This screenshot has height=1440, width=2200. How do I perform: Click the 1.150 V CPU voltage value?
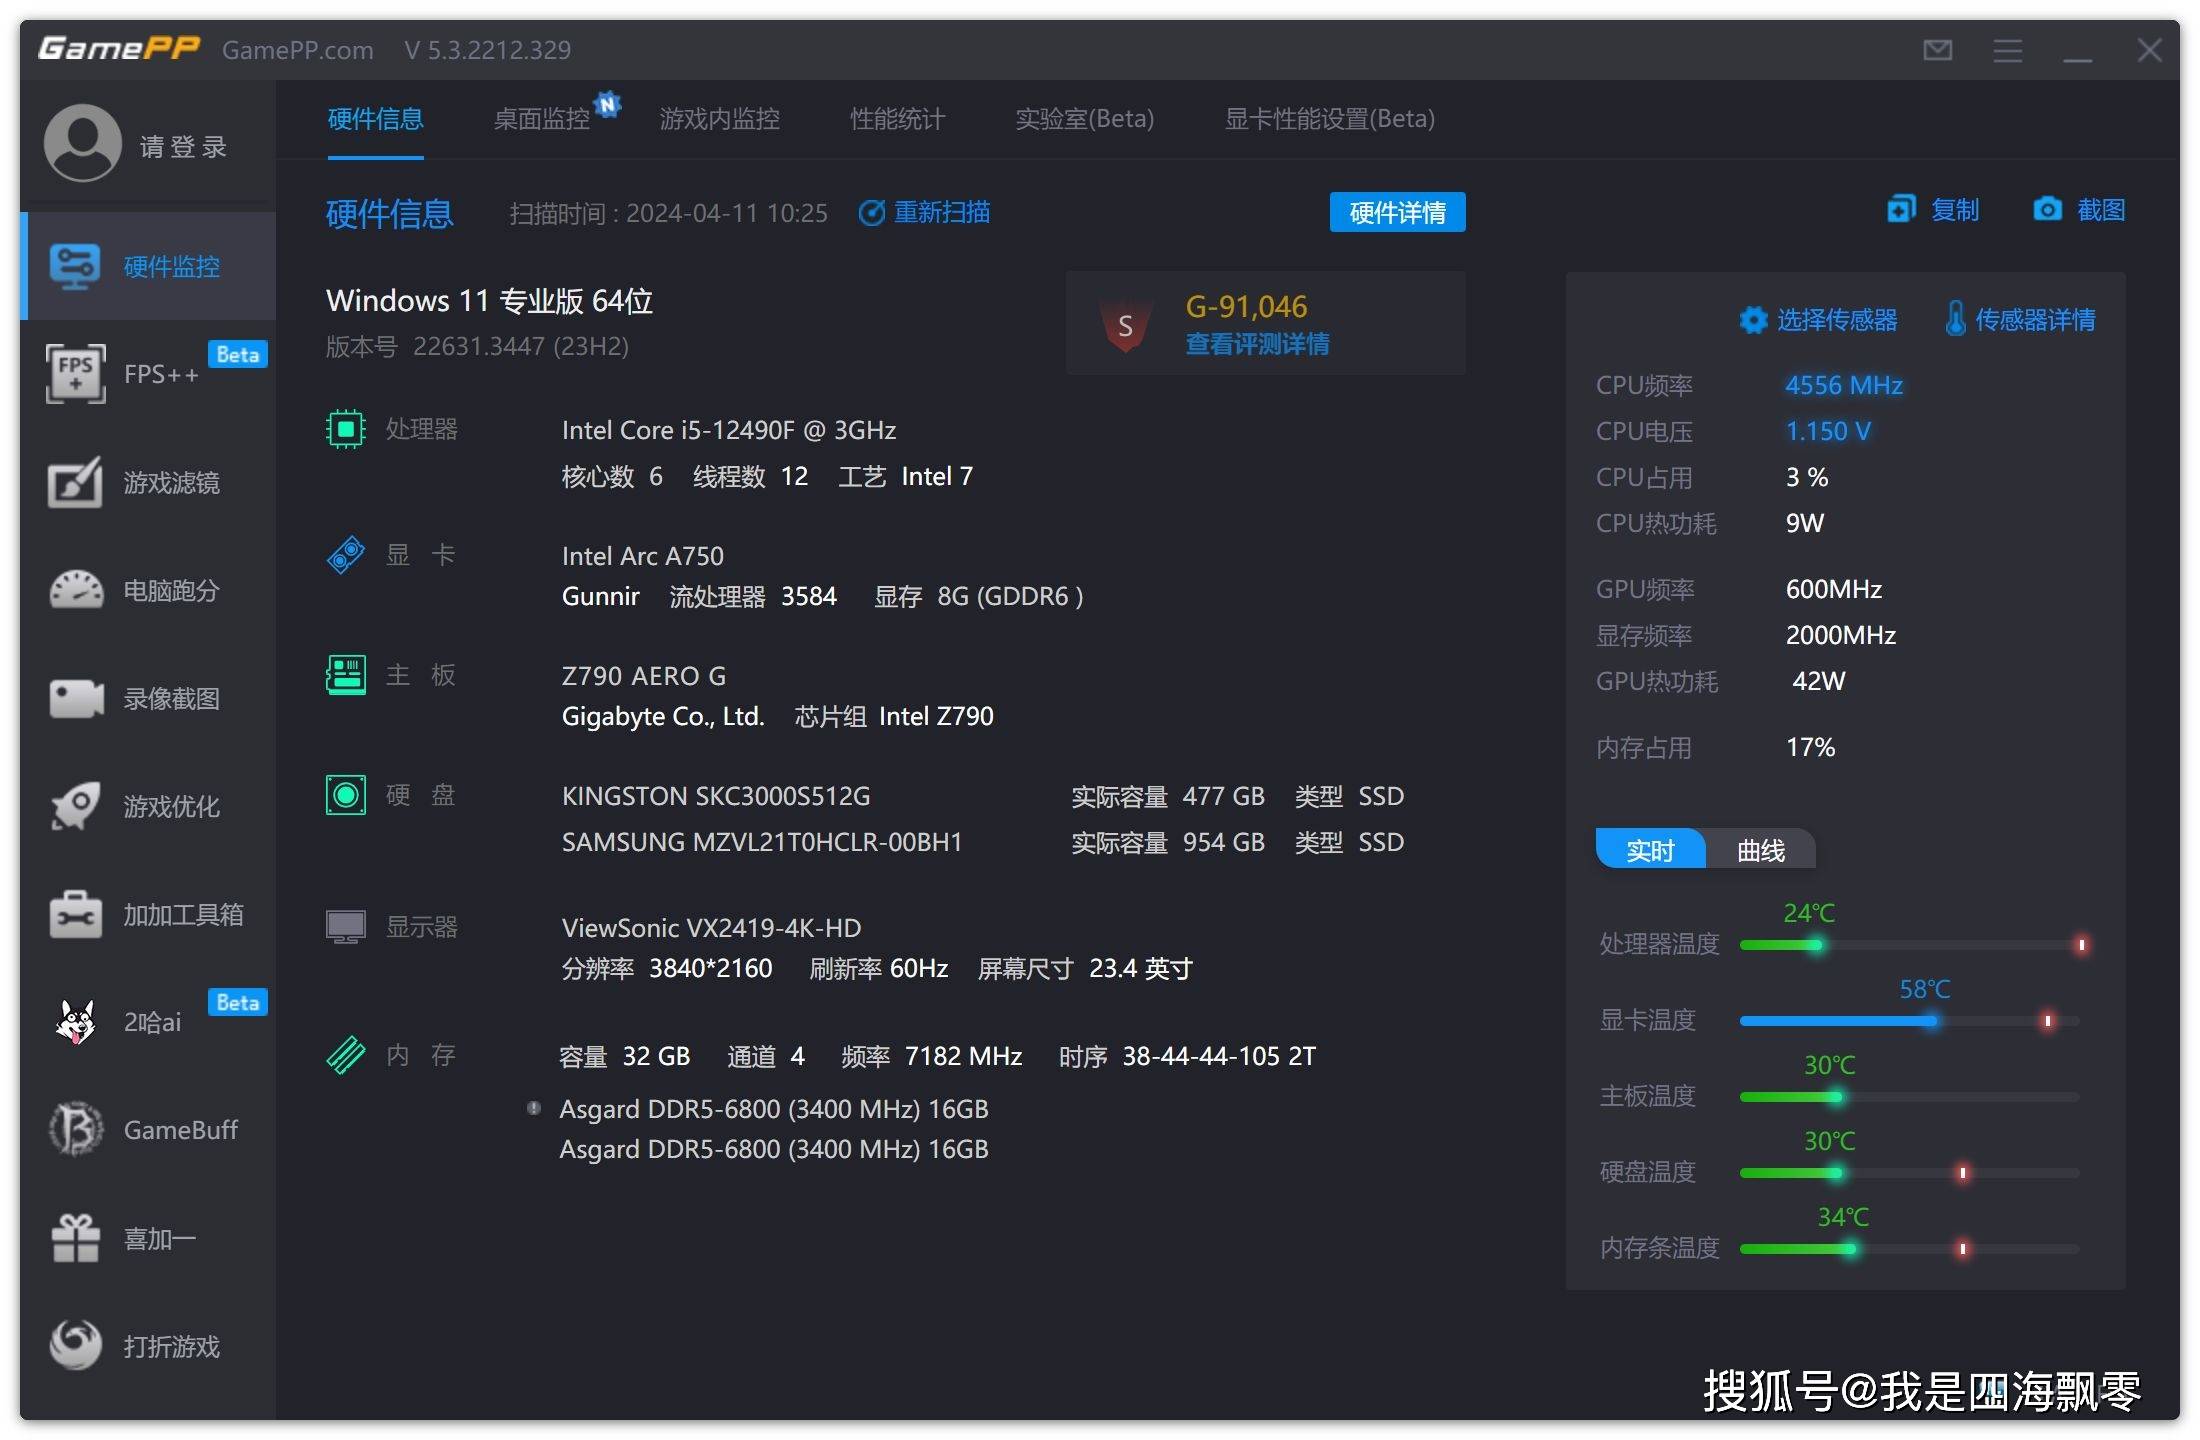1828,431
